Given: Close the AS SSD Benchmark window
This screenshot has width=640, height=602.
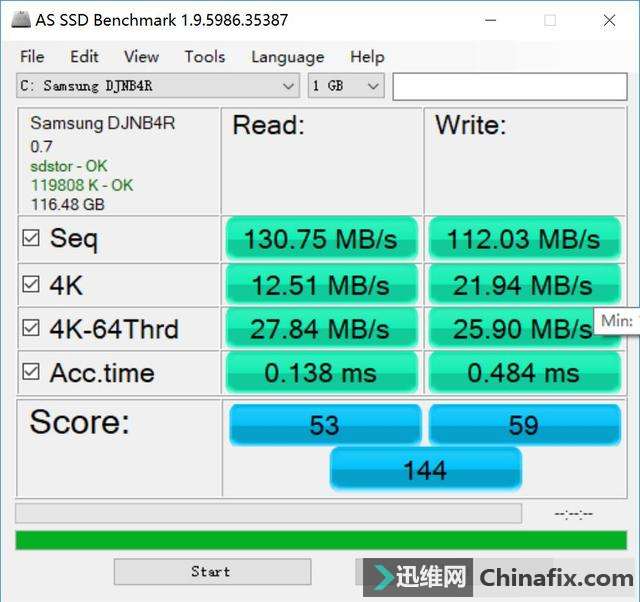Looking at the screenshot, I should pyautogui.click(x=609, y=20).
